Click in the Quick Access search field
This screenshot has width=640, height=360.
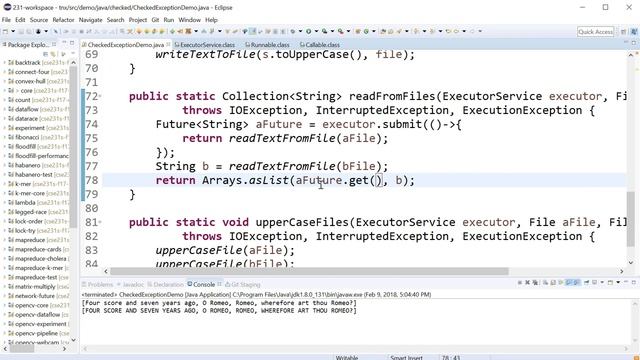click(x=596, y=31)
